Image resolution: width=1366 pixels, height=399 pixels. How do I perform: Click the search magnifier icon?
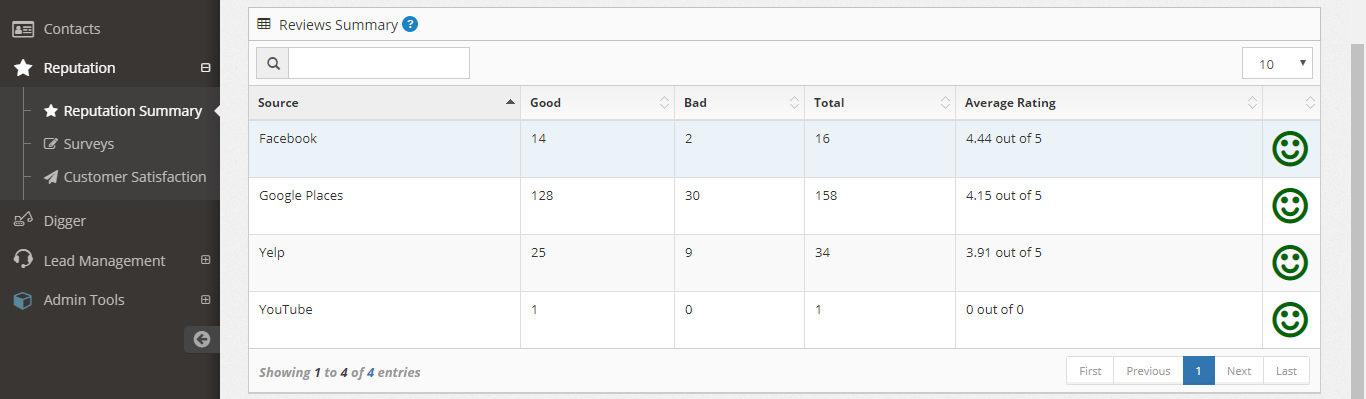272,63
